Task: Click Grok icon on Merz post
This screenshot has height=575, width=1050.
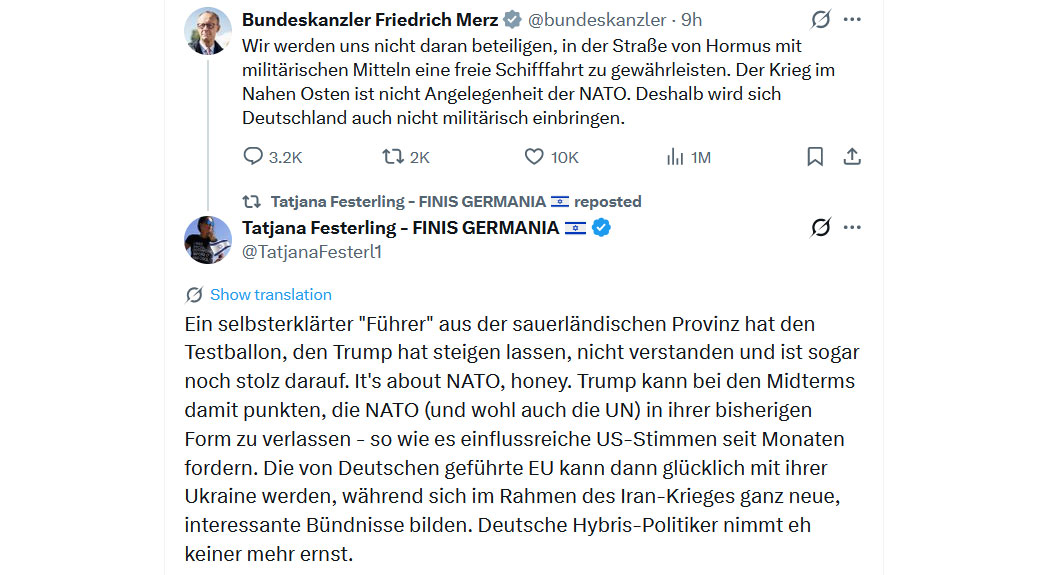Action: click(x=820, y=19)
